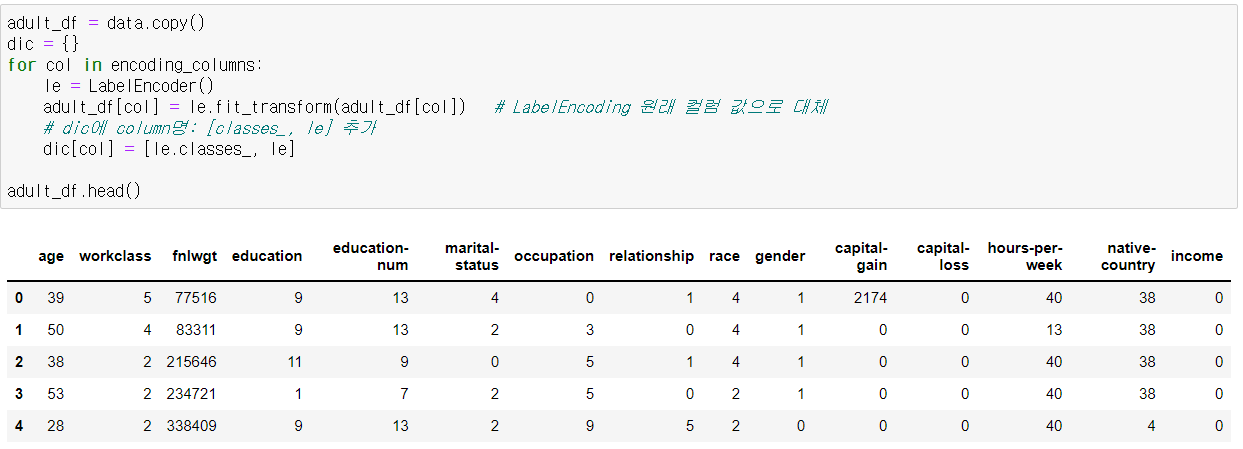1243x449 pixels.
Task: Click the 'for col in encoding_columns:' line
Action: [x=135, y=64]
